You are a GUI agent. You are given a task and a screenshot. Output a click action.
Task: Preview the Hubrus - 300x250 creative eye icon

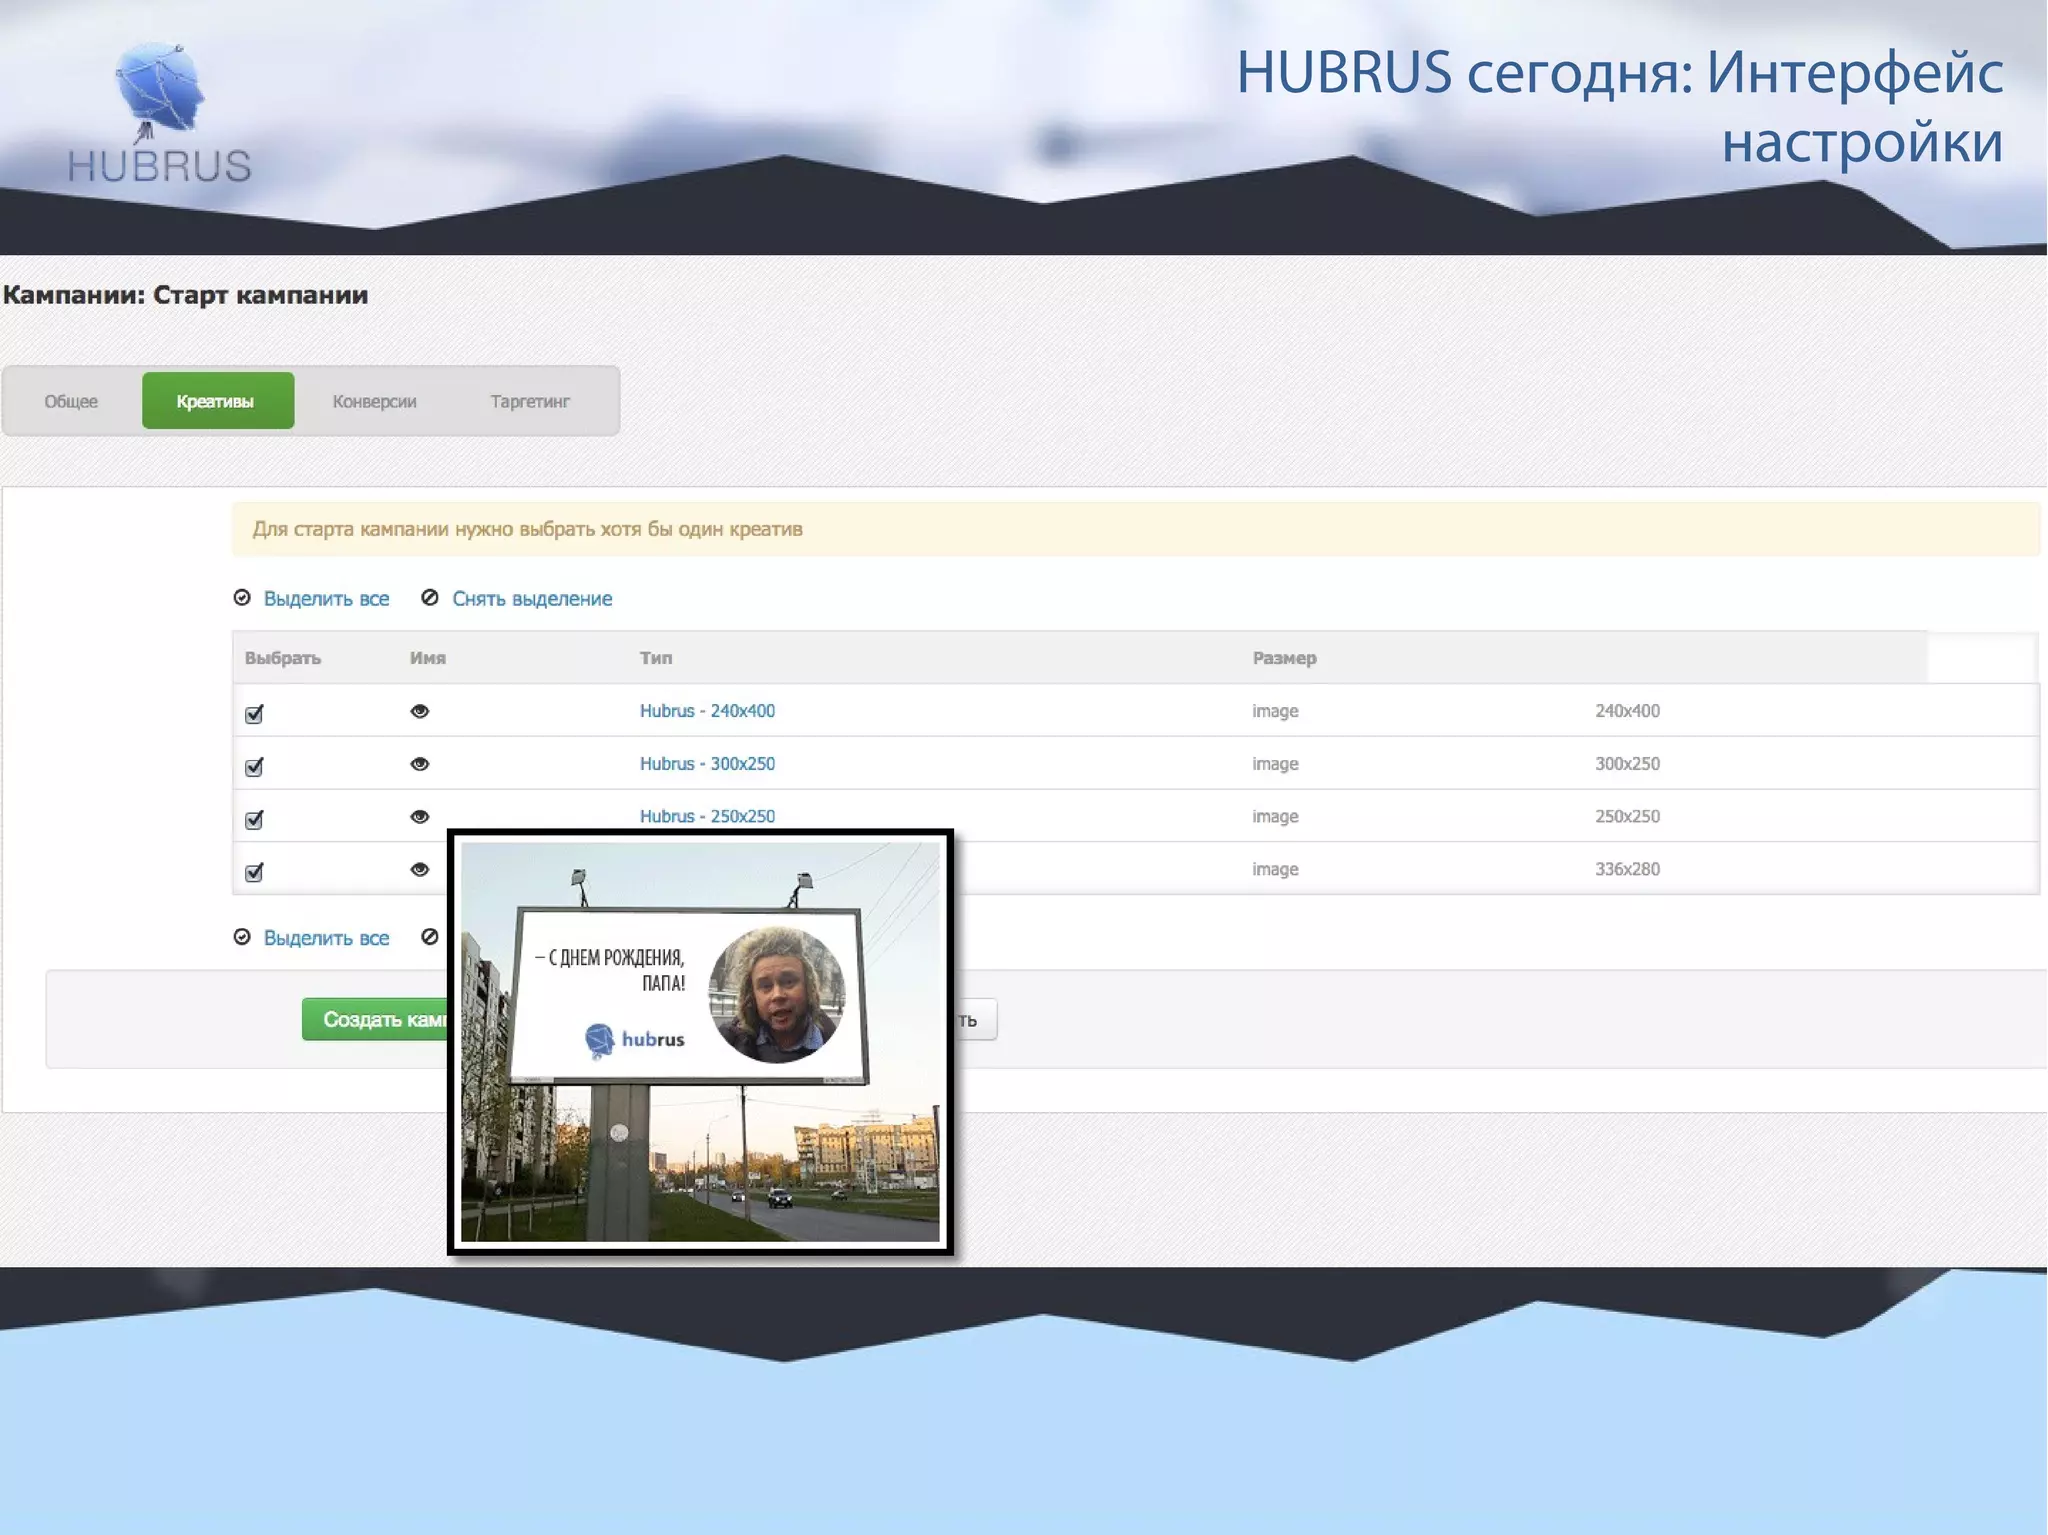pyautogui.click(x=420, y=764)
